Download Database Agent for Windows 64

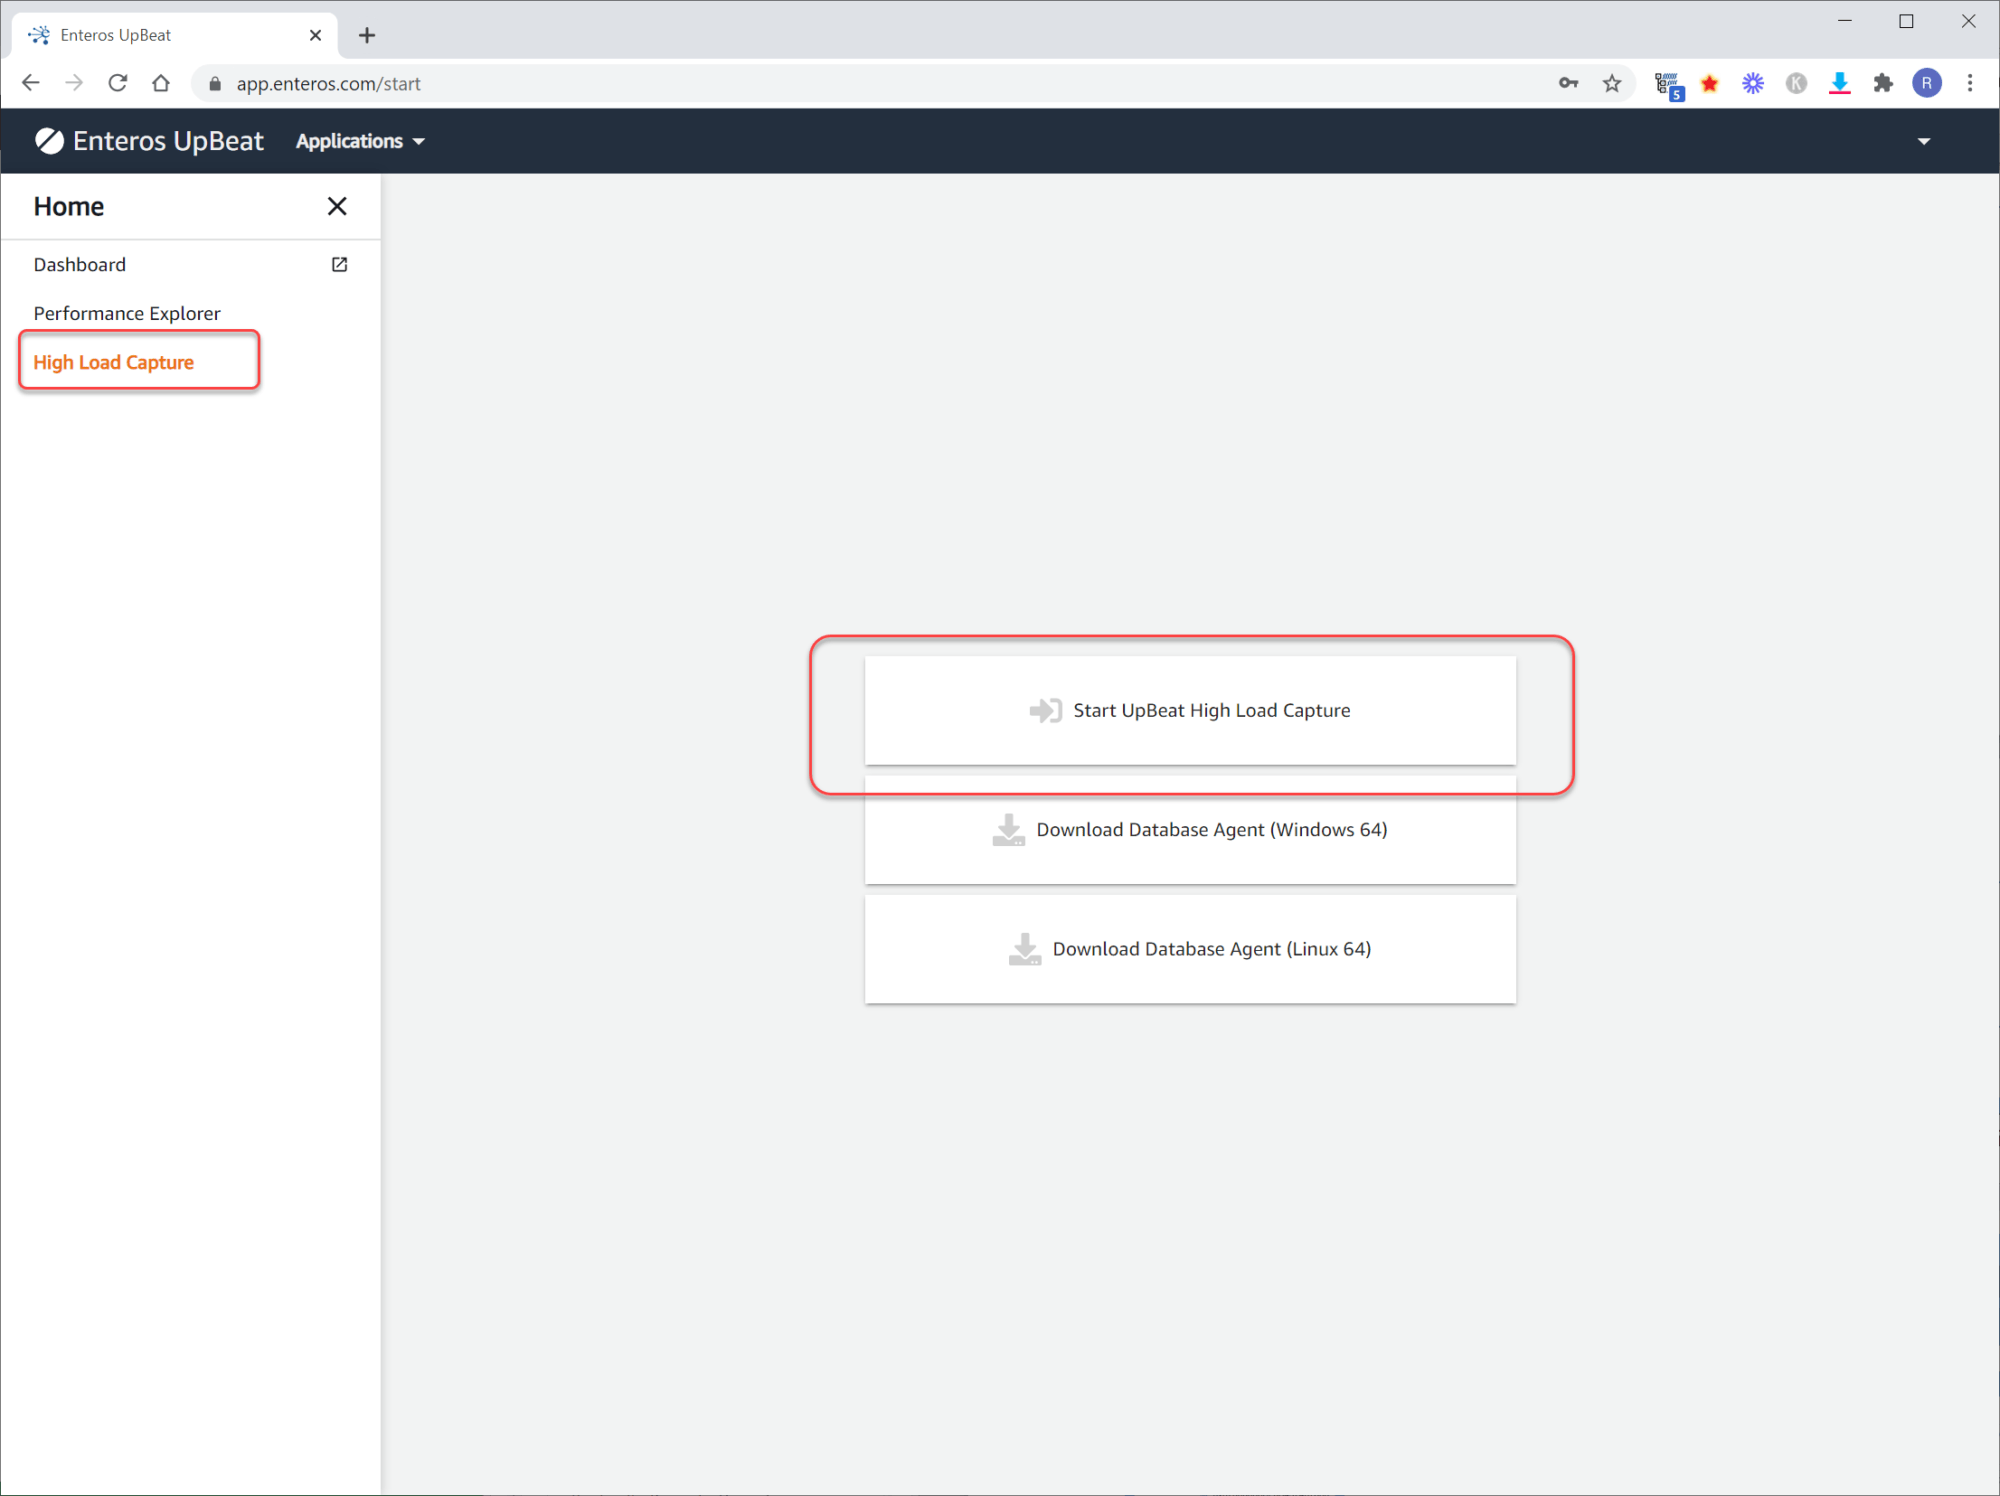pyautogui.click(x=1190, y=830)
